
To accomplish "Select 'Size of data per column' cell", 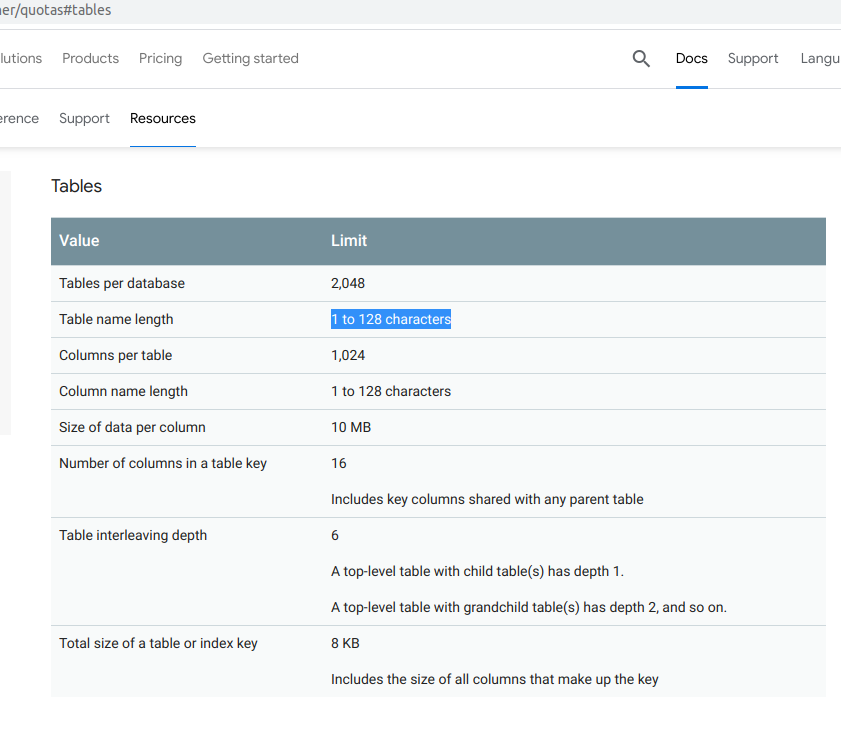I will point(132,427).
